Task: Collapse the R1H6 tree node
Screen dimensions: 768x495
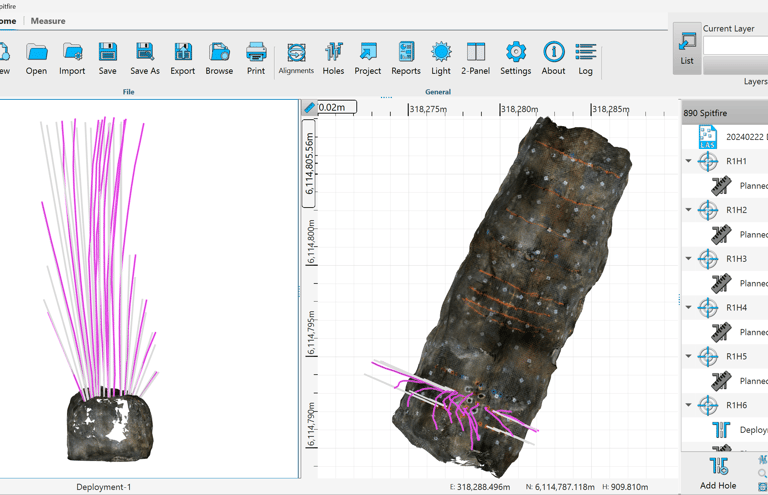Action: [x=689, y=405]
